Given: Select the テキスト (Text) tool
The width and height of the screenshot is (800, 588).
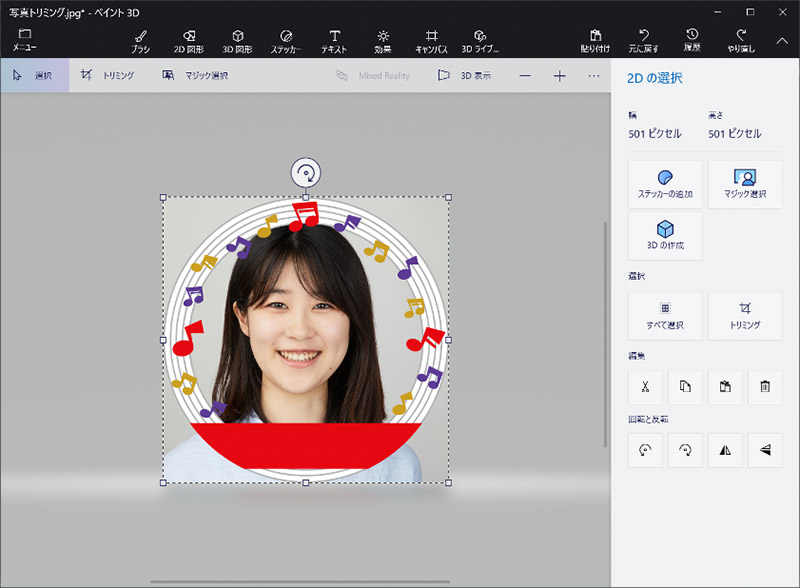Looking at the screenshot, I should 334,40.
